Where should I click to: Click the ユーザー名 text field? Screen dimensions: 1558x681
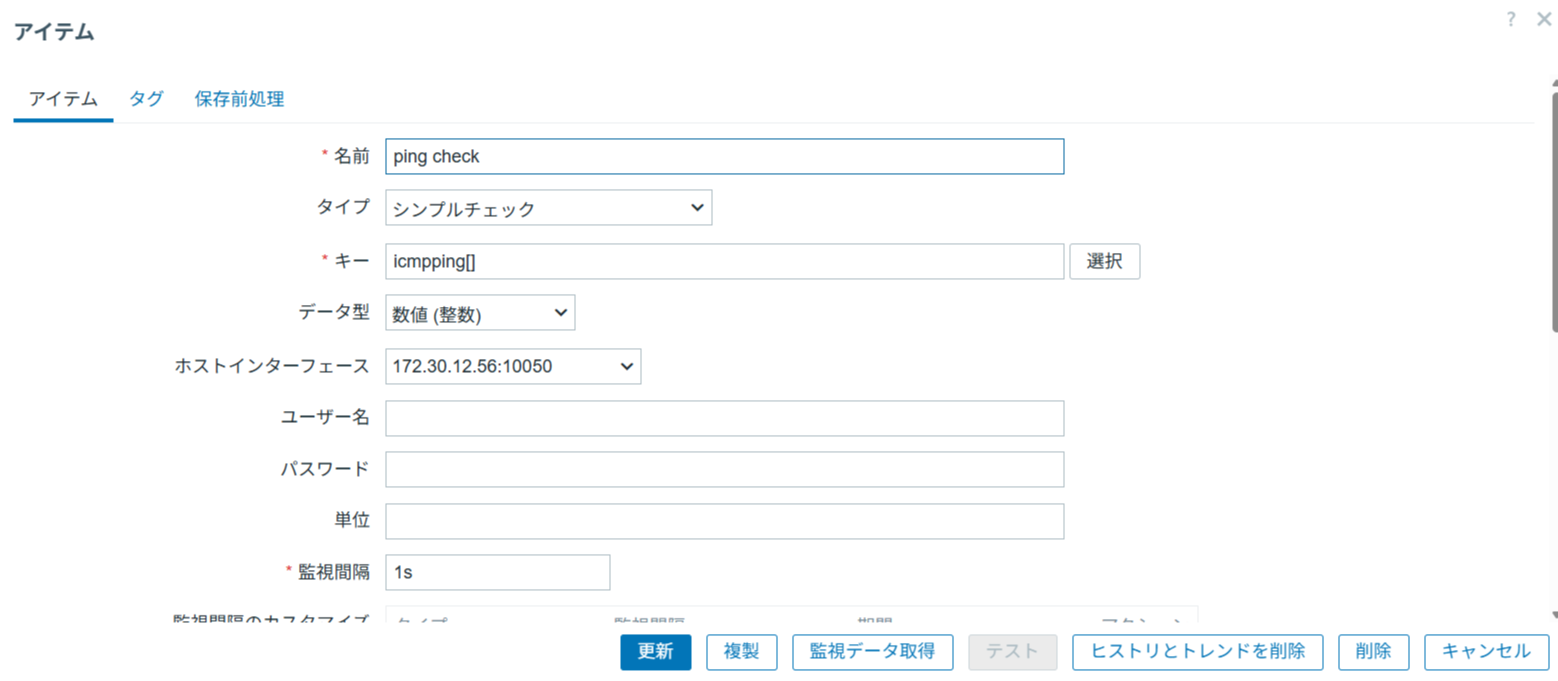(x=724, y=418)
